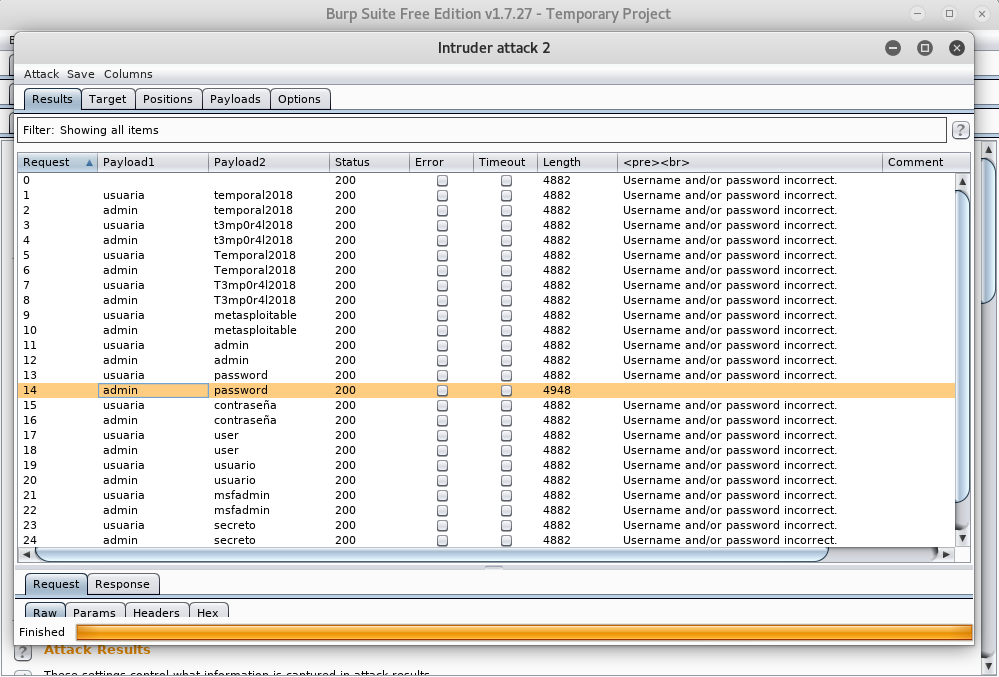The height and width of the screenshot is (677, 999).
Task: Toggle the Timeout checkbox for request 0
Action: [506, 180]
